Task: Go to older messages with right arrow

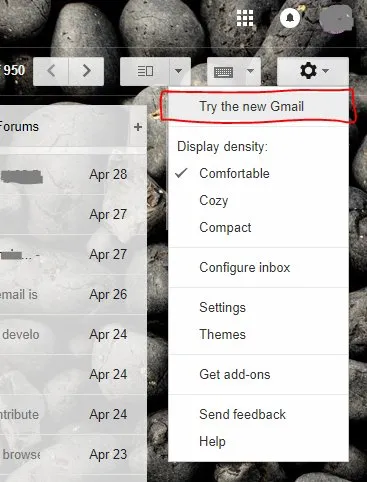Action: [x=86, y=71]
